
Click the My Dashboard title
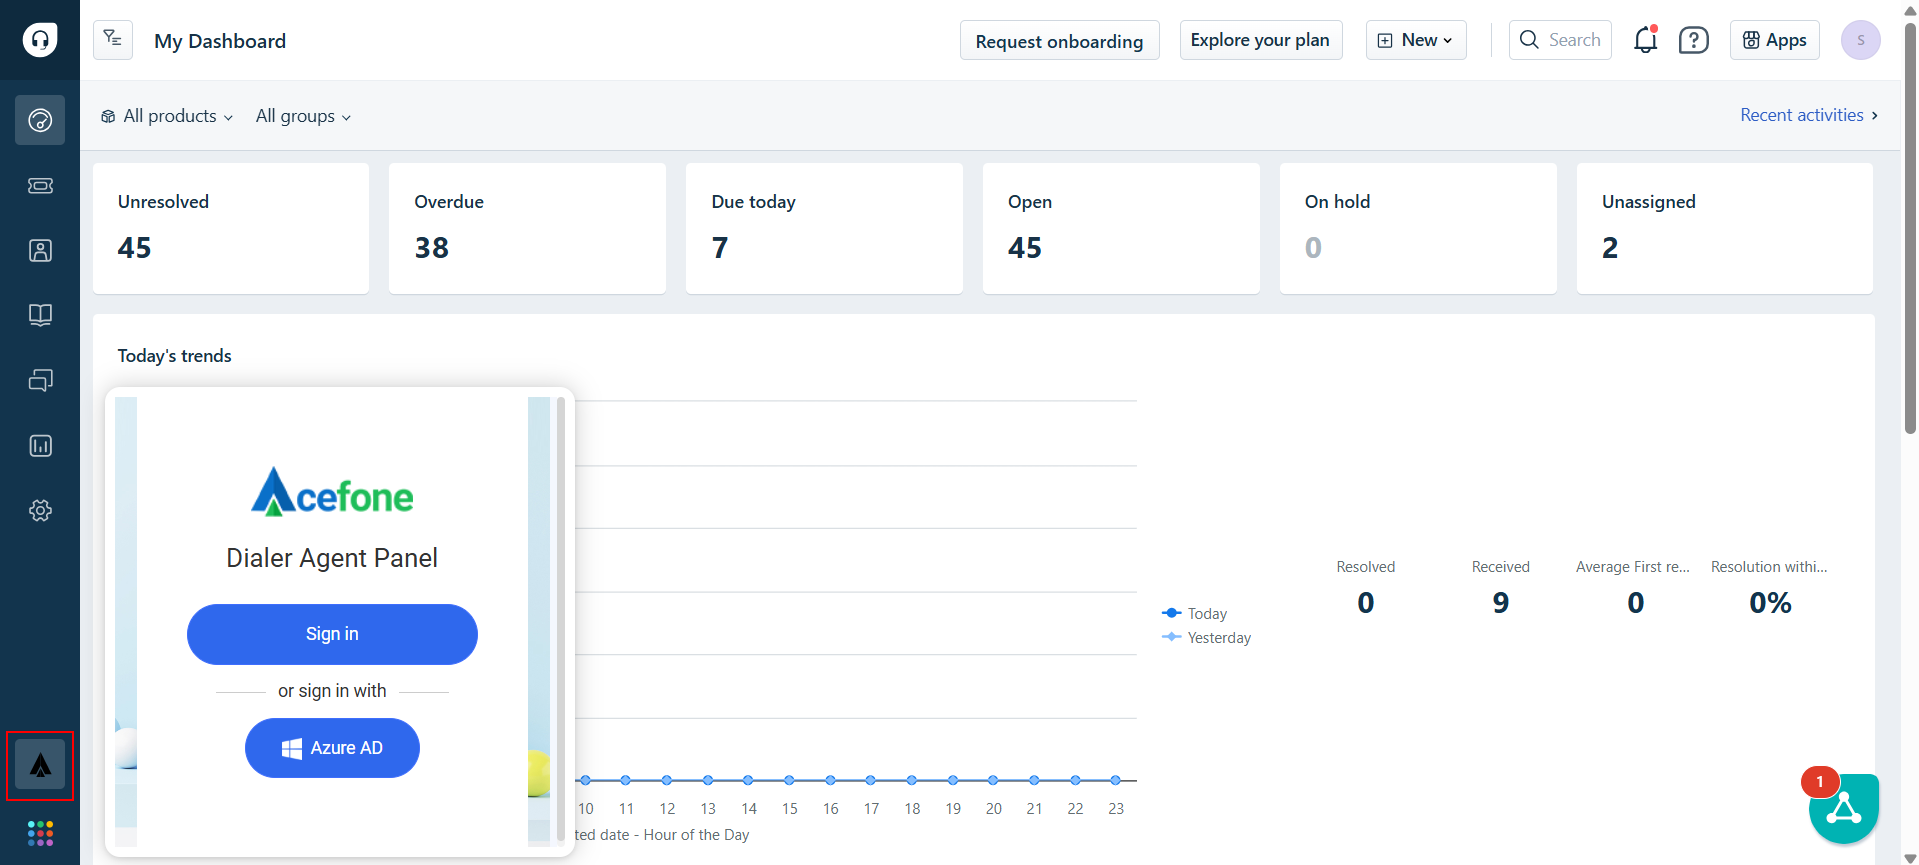pyautogui.click(x=220, y=41)
